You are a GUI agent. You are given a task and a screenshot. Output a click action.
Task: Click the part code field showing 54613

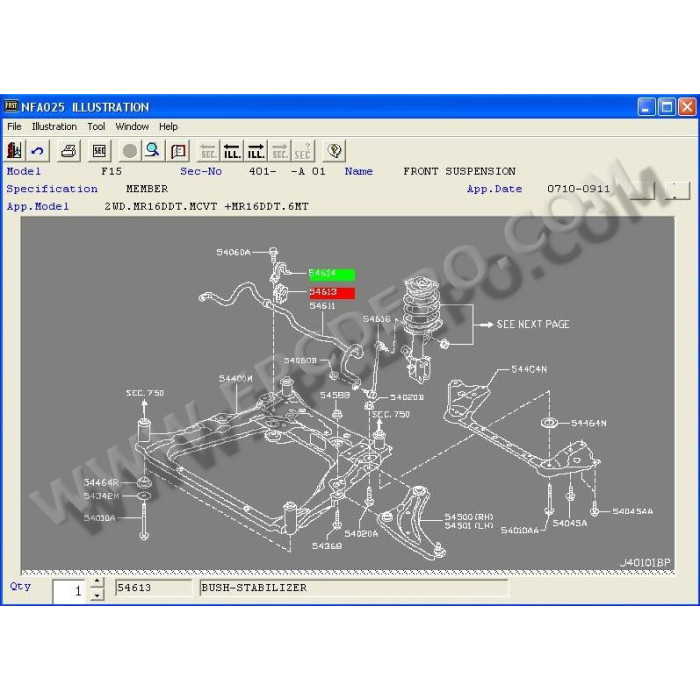(153, 588)
